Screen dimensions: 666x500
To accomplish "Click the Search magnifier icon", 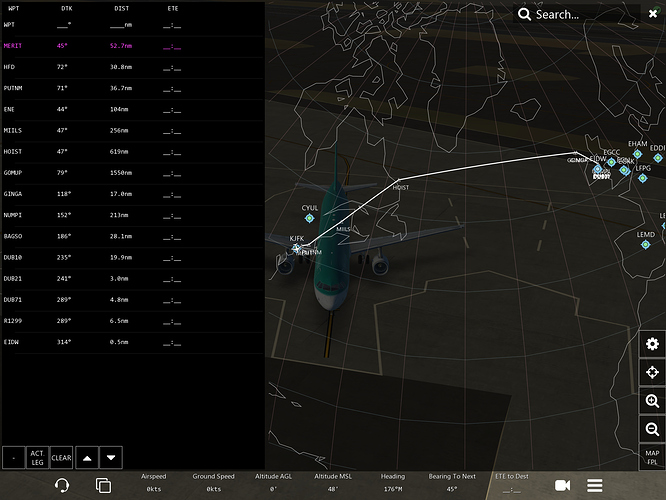I will 524,14.
